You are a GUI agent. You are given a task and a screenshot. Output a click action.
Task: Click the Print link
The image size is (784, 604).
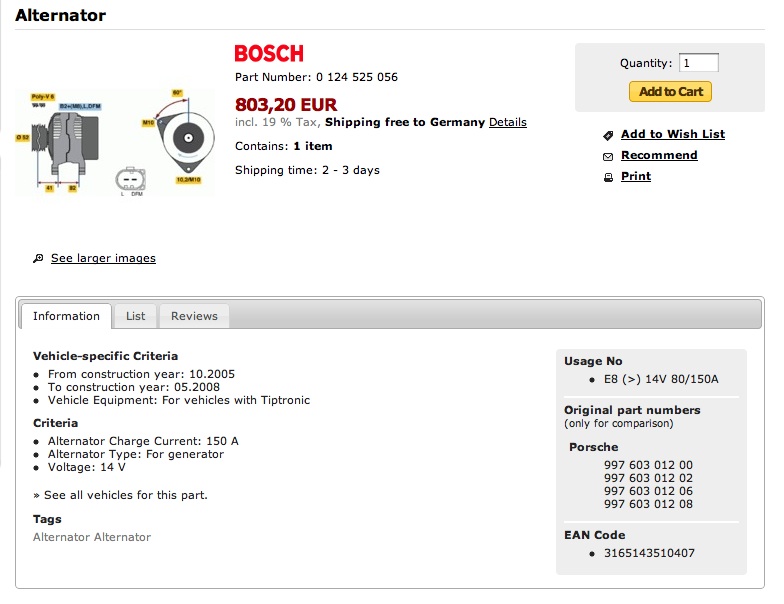click(636, 176)
